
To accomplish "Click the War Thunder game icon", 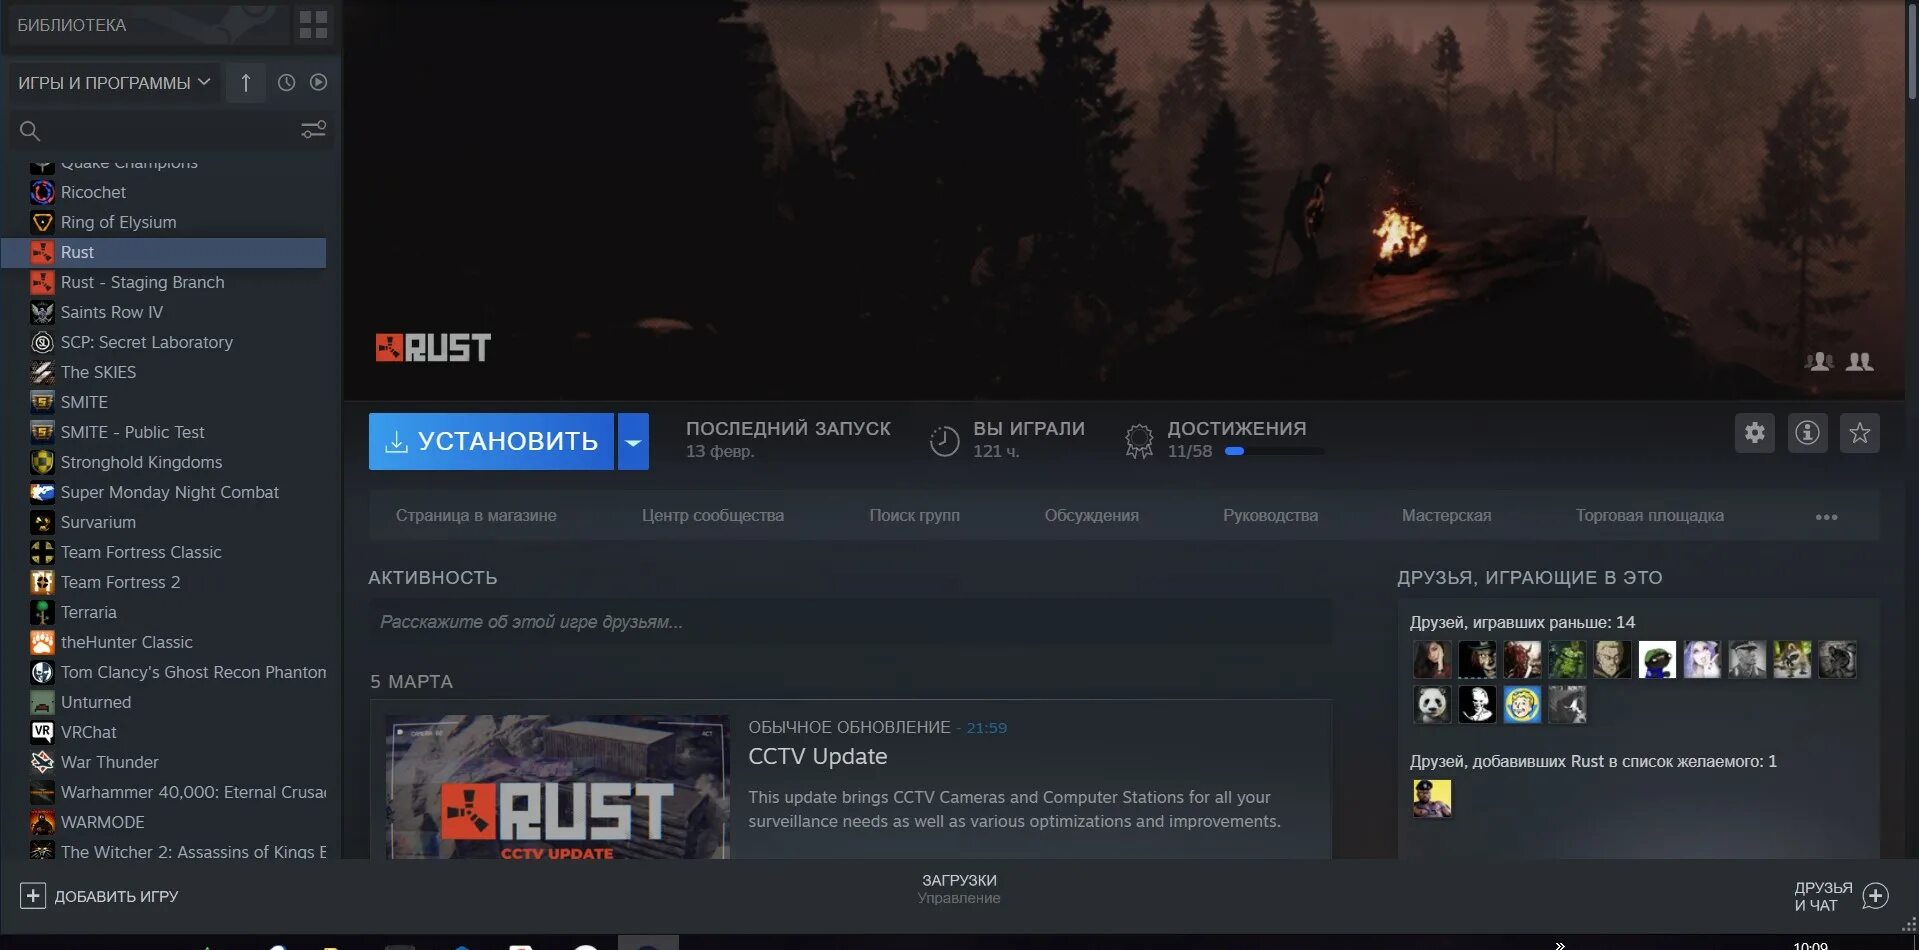I will coord(42,762).
